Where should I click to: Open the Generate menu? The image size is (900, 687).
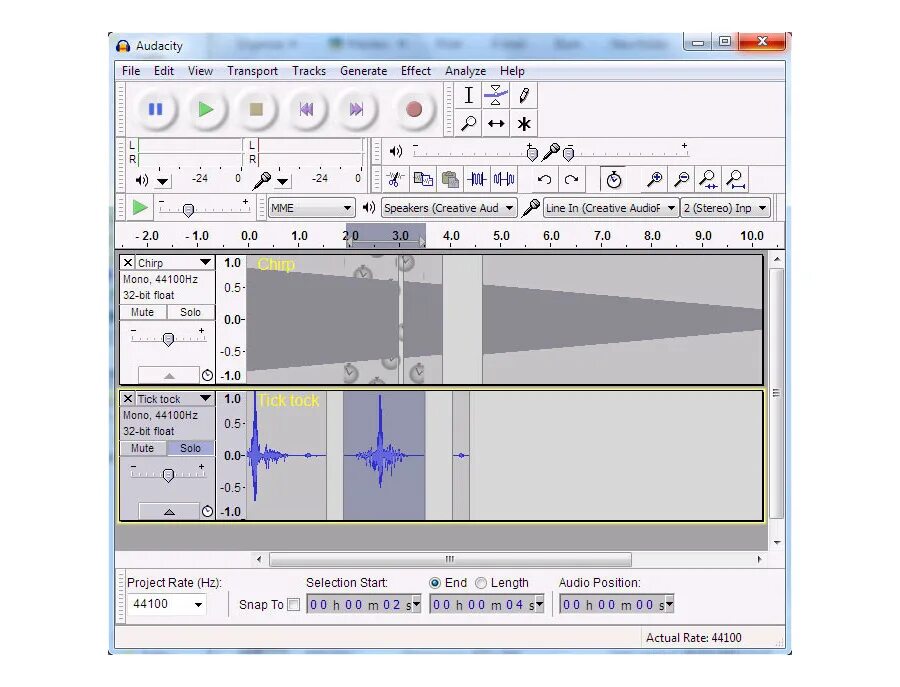(x=363, y=71)
